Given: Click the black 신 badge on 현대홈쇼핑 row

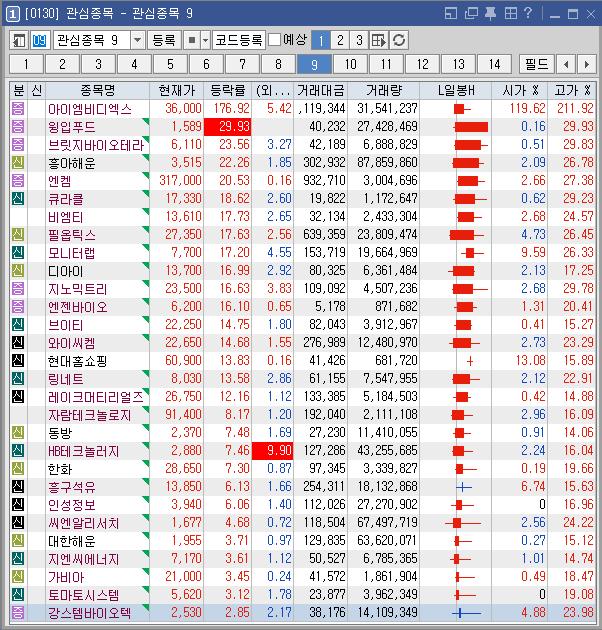Looking at the screenshot, I should click(x=18, y=361).
